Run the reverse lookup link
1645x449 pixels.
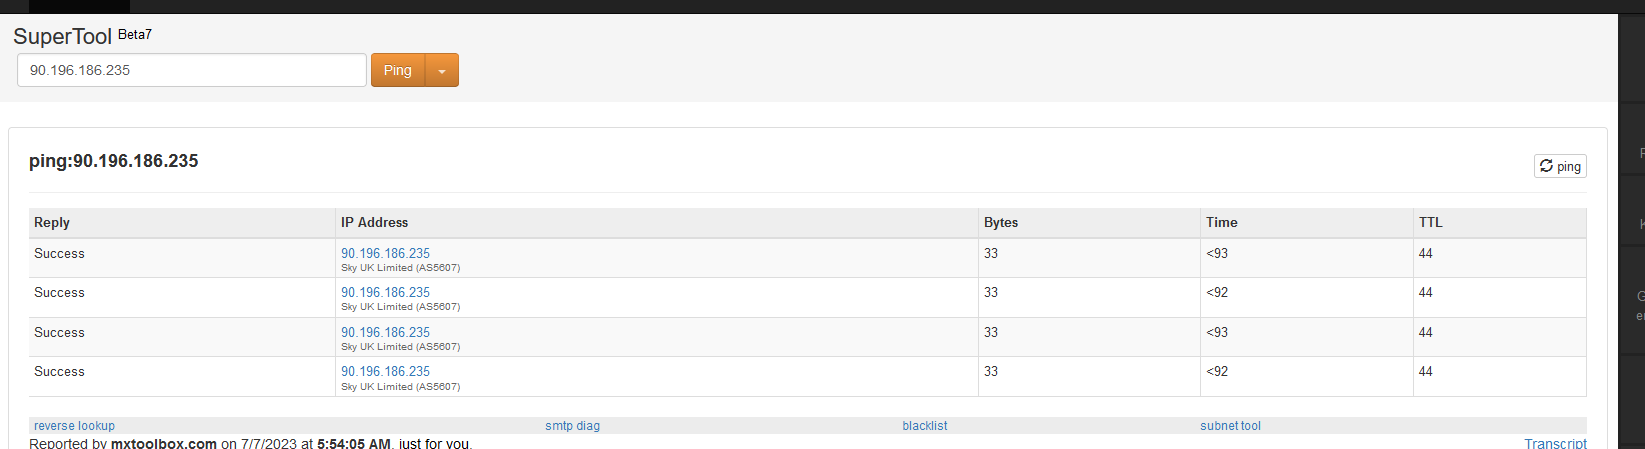point(74,426)
